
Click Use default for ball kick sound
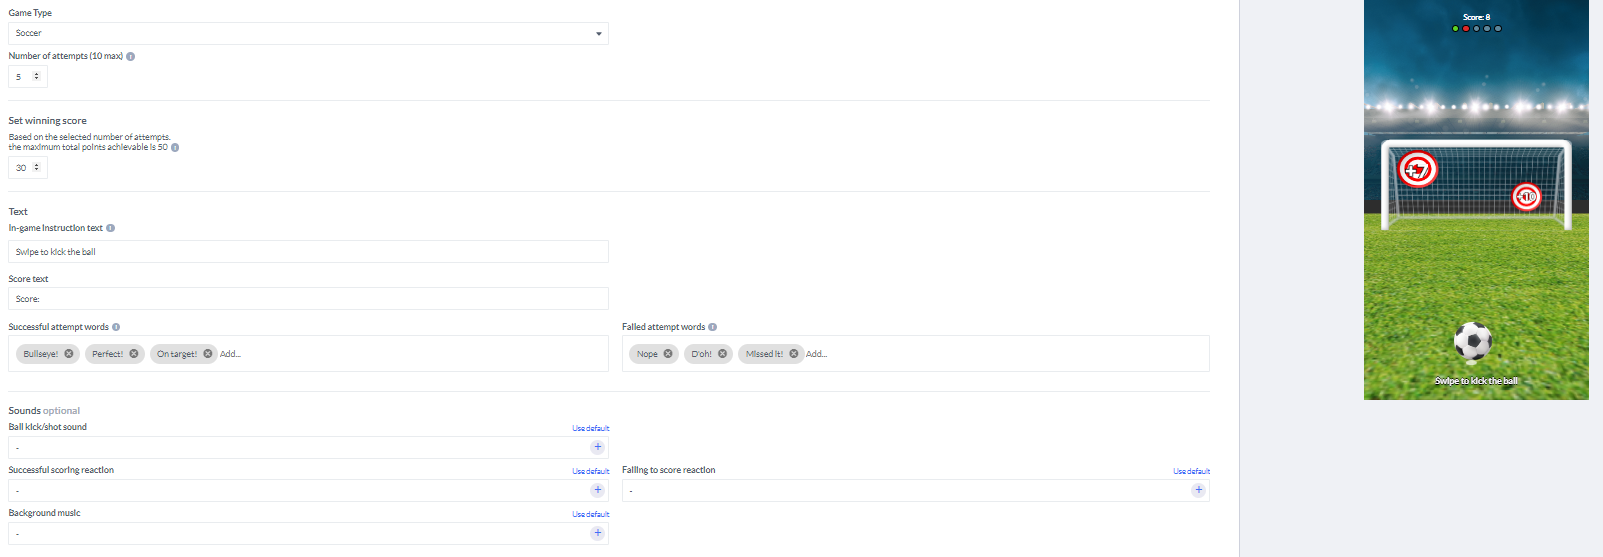590,428
